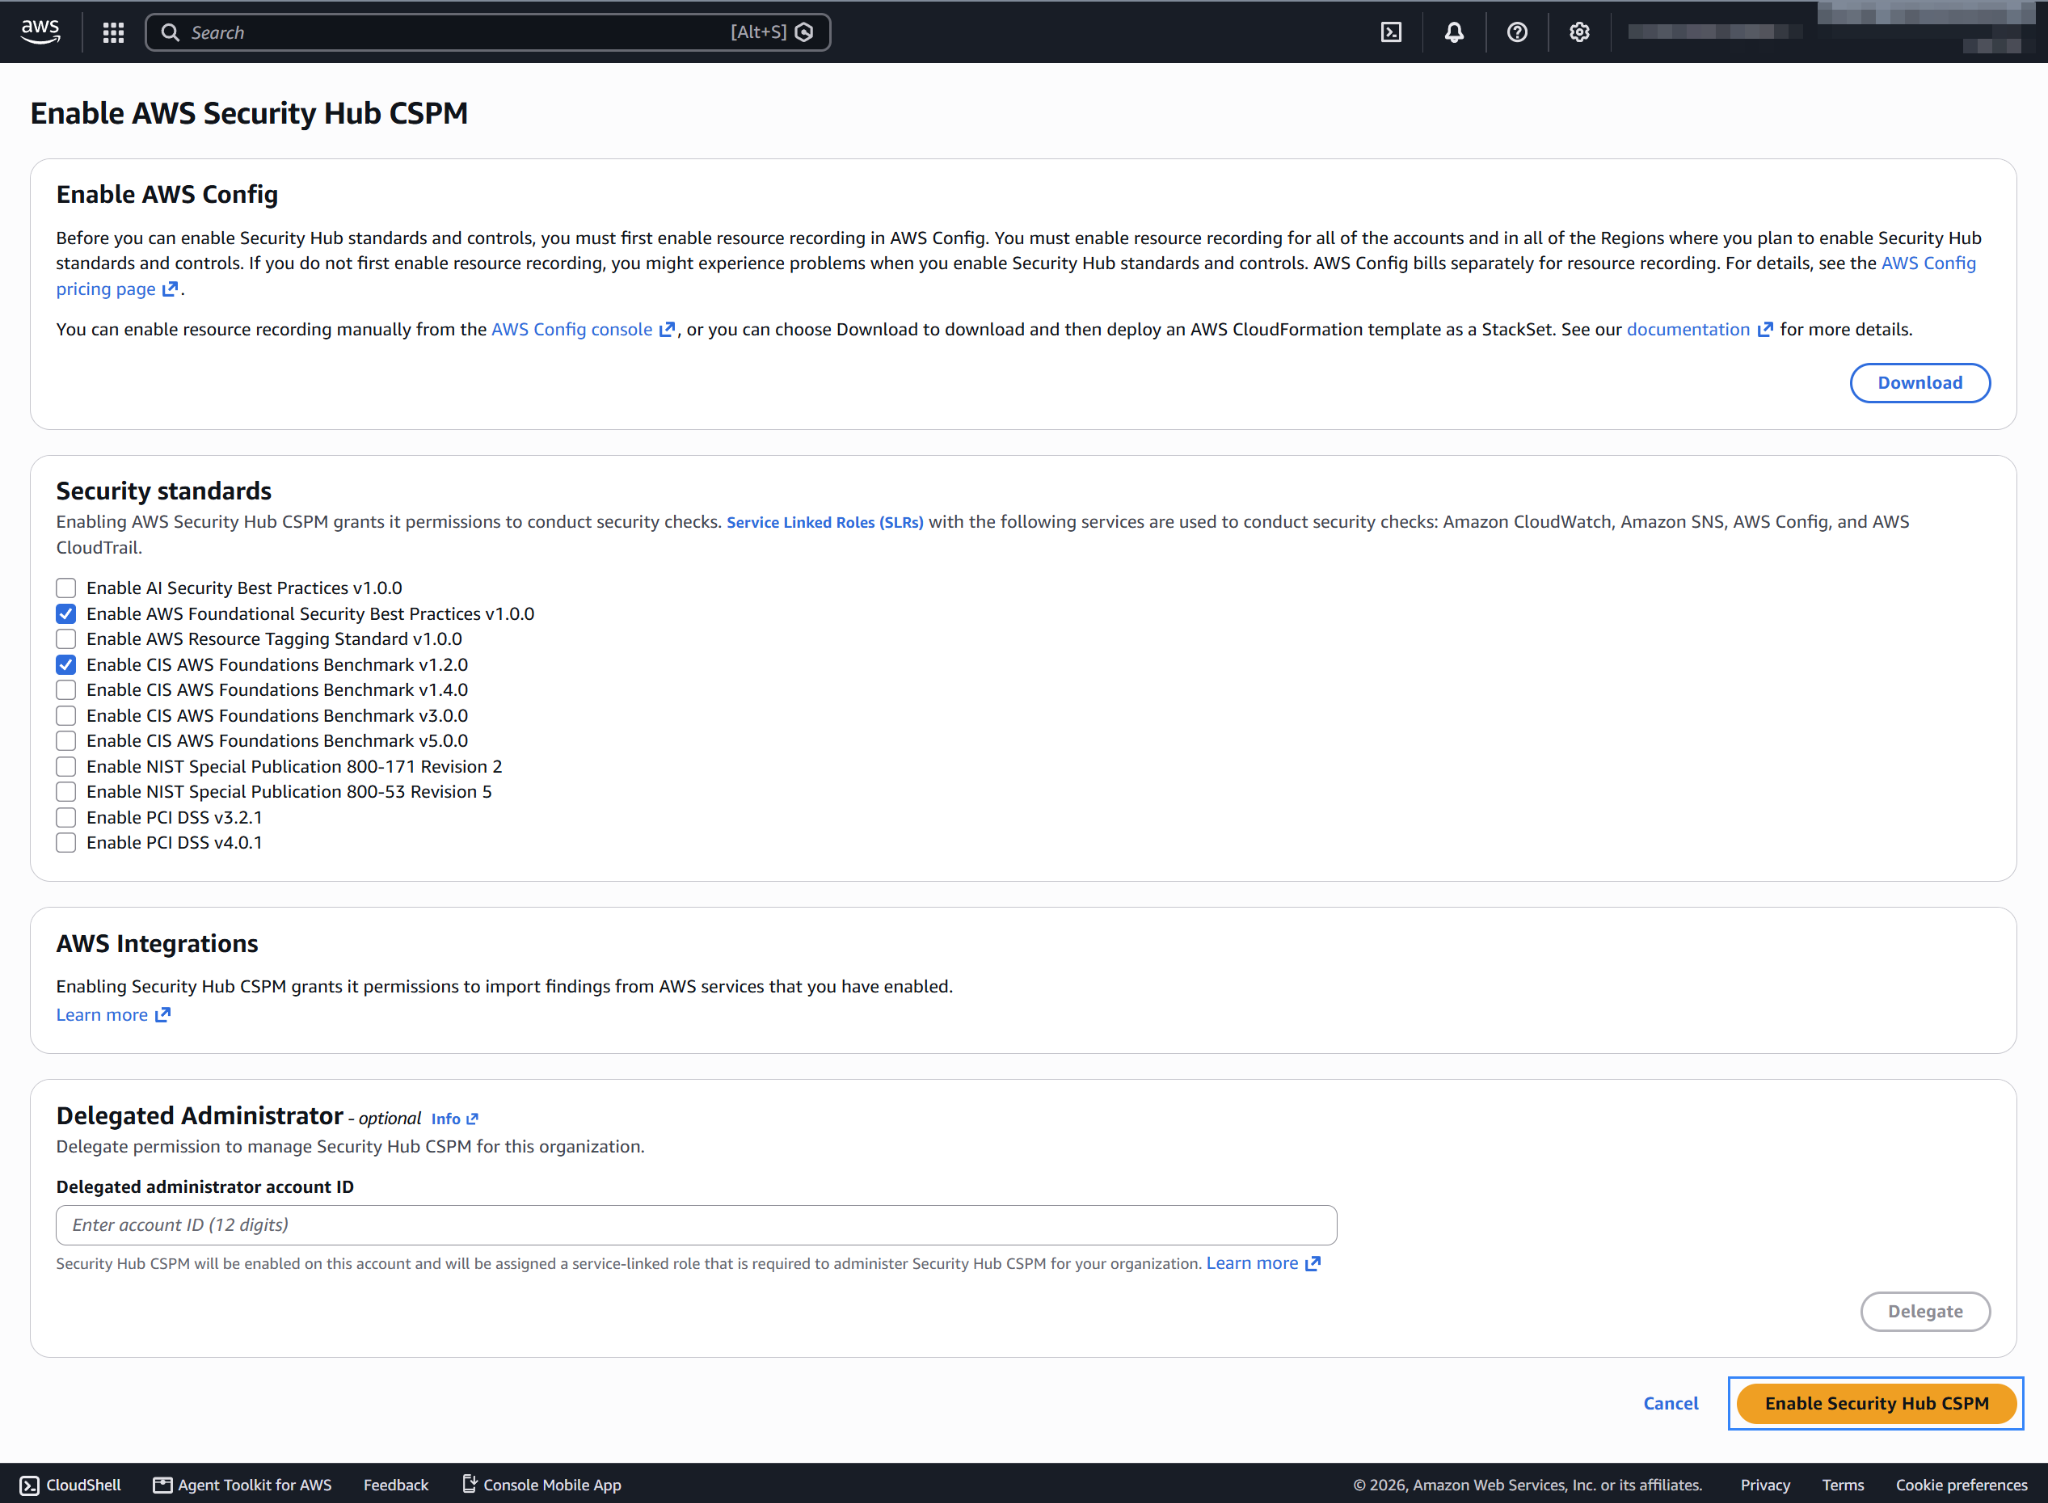Viewport: 2048px width, 1503px height.
Task: Open Service Linked Roles (SLRs) link
Action: tap(825, 522)
